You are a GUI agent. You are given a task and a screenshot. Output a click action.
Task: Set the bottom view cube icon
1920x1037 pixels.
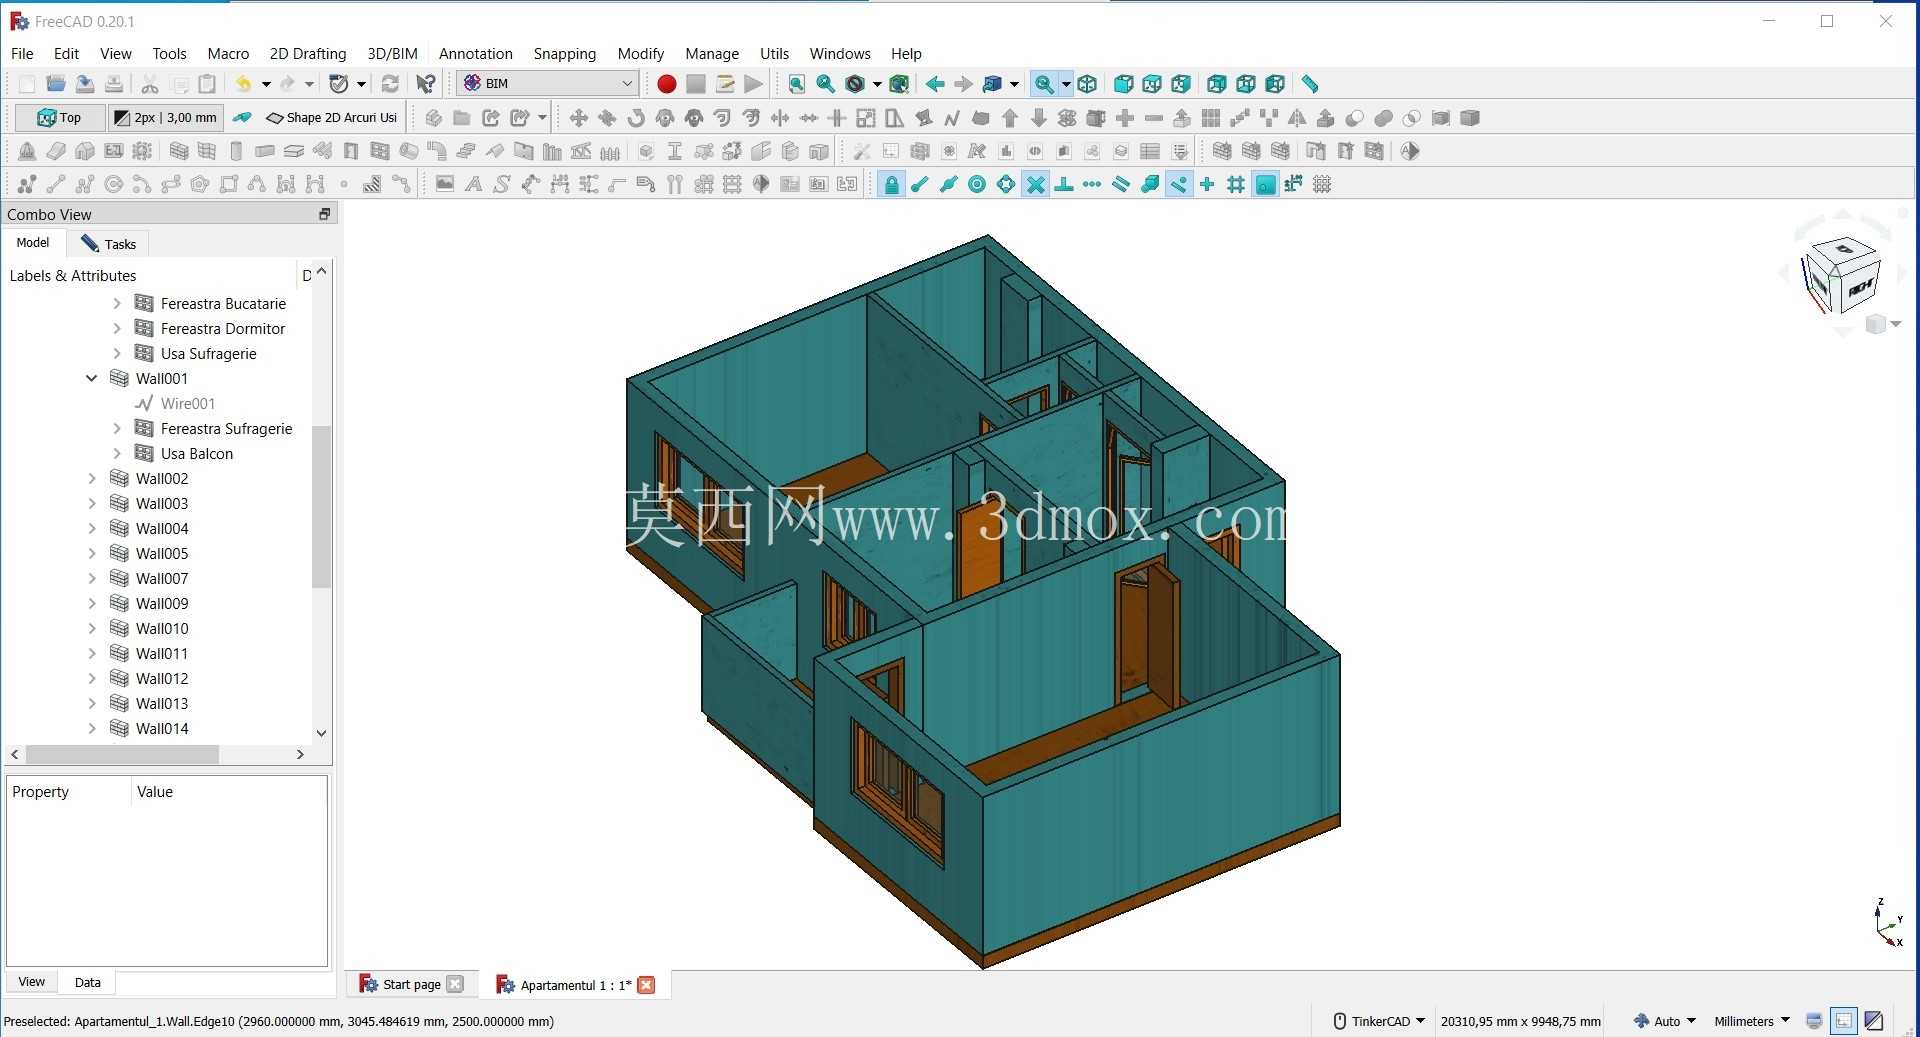click(1246, 84)
